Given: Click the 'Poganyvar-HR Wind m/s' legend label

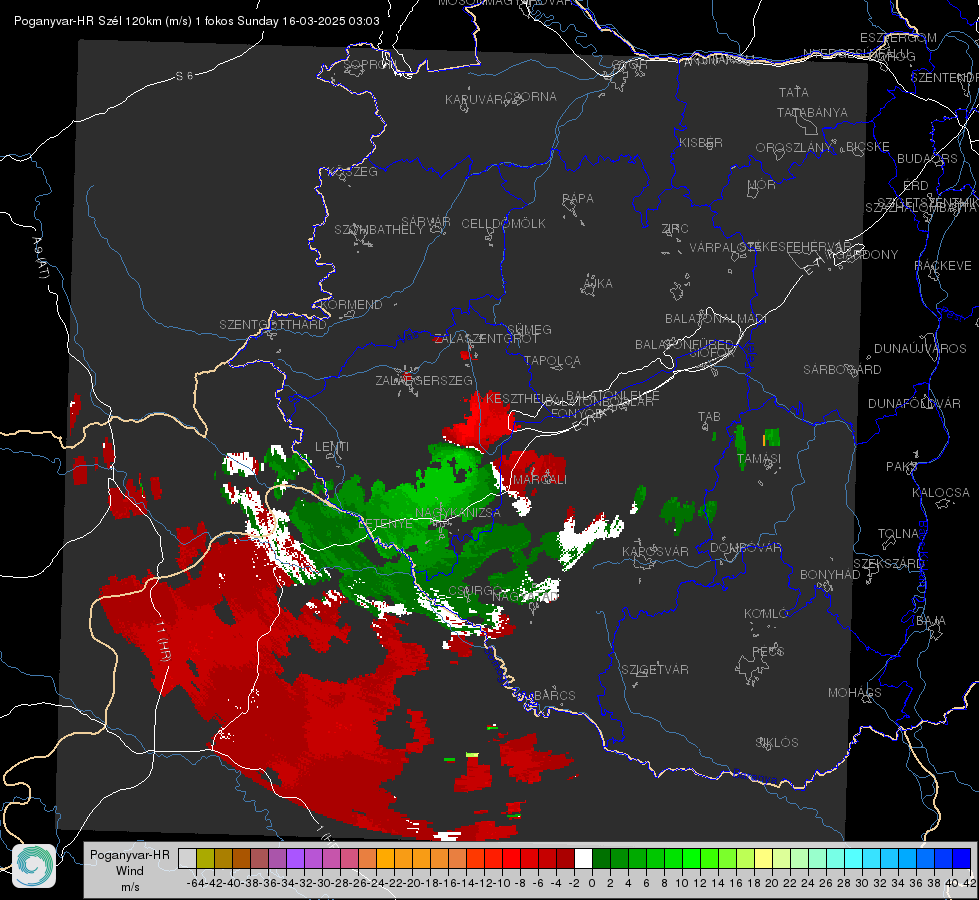Looking at the screenshot, I should (130, 870).
